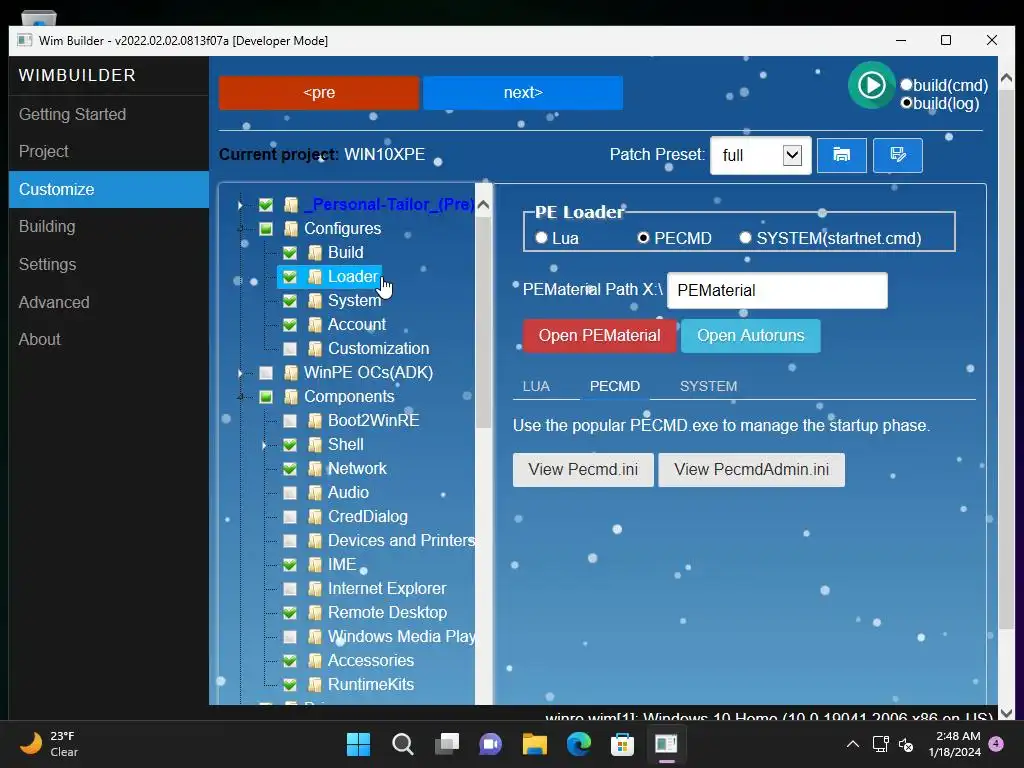Open Task View in taskbar

[x=447, y=744]
